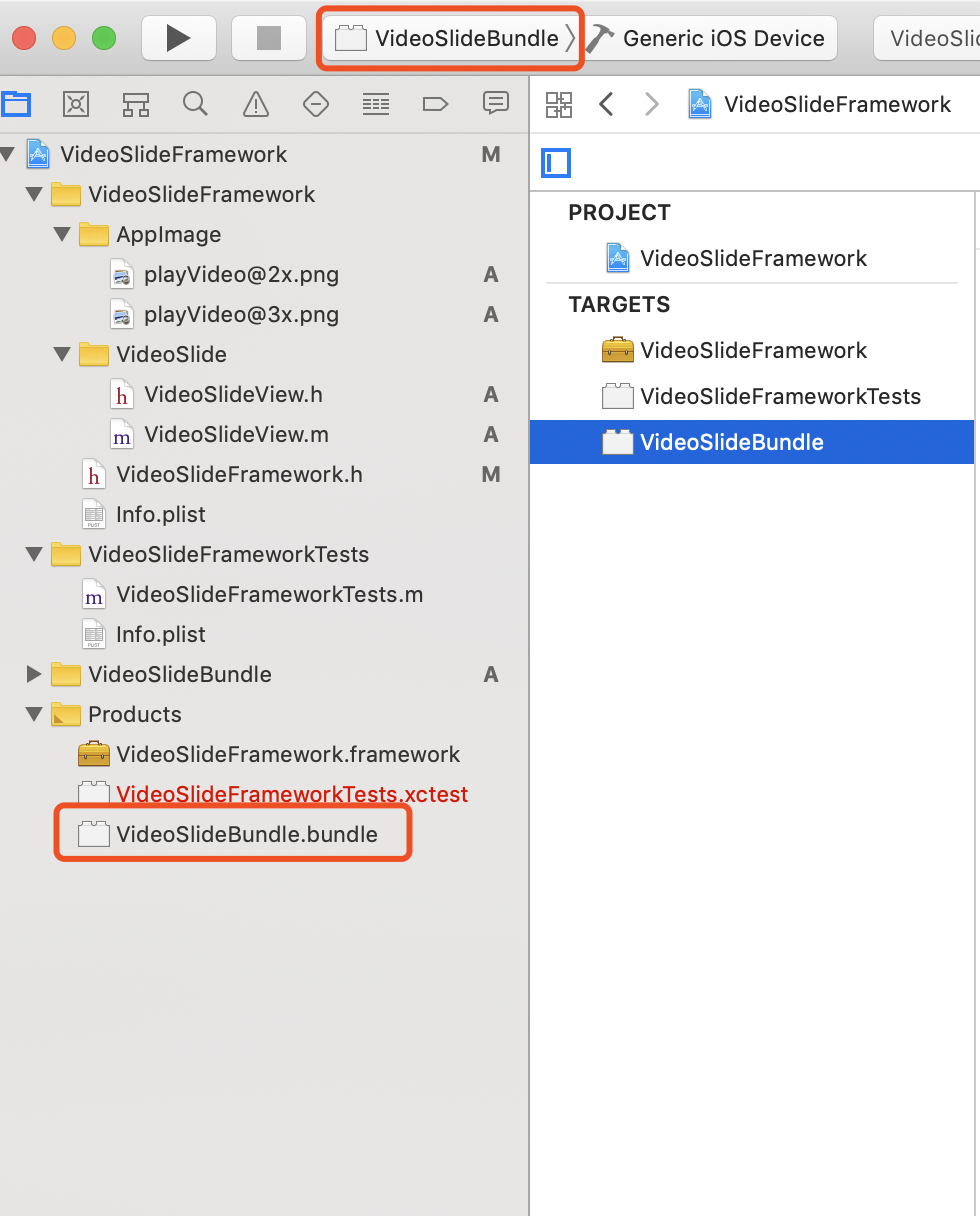Collapse the AppImage folder

pyautogui.click(x=62, y=234)
